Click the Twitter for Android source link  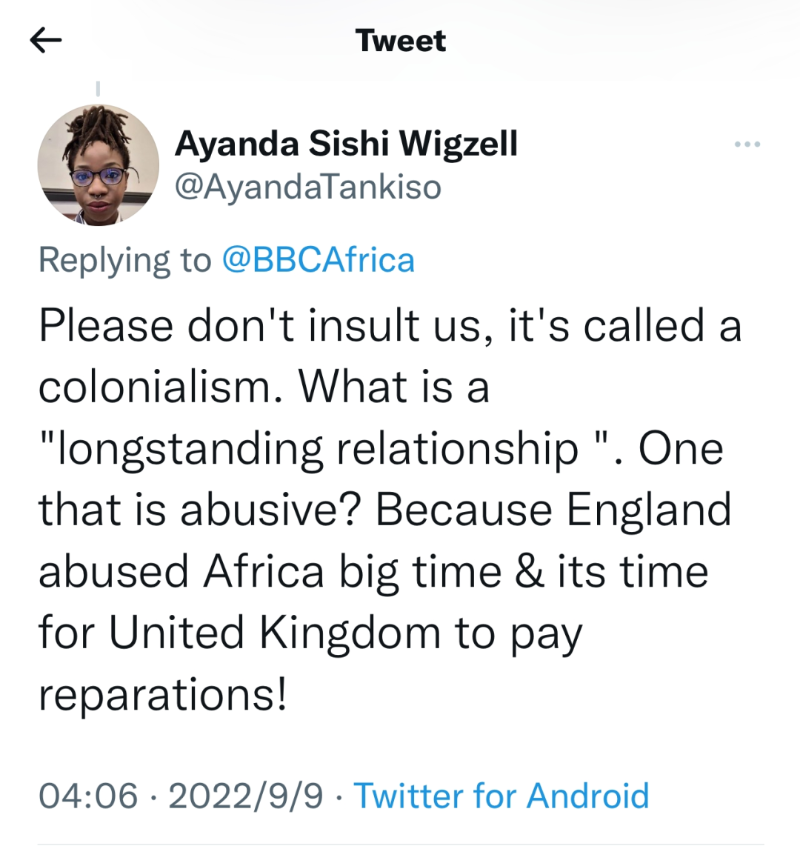pos(502,795)
